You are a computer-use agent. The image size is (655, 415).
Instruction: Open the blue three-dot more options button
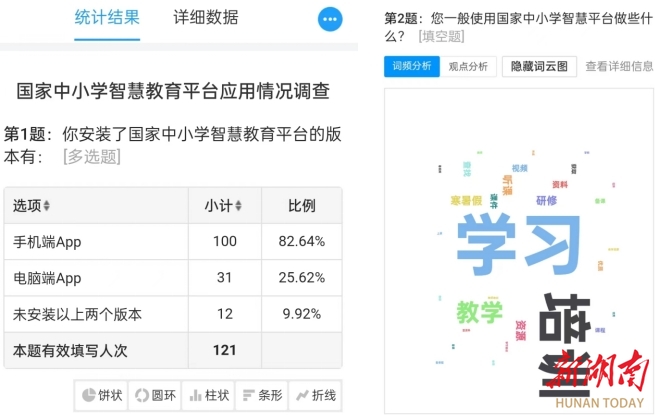click(x=330, y=19)
